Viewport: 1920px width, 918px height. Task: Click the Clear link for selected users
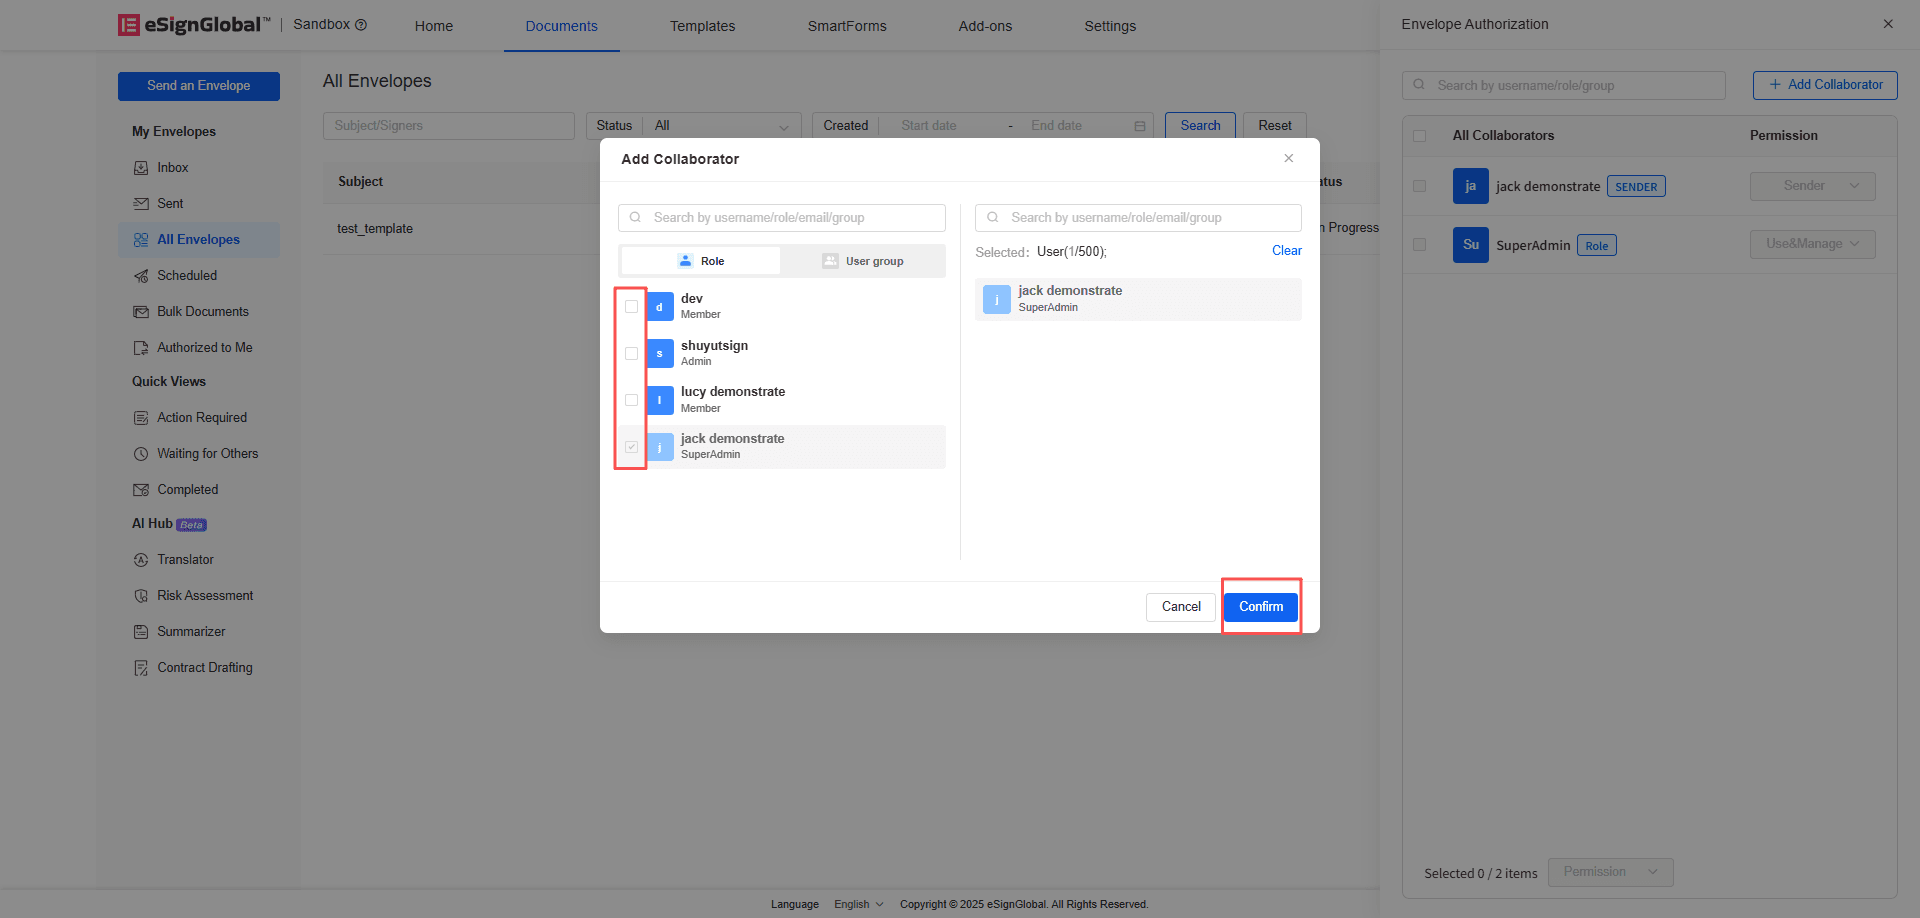coord(1286,251)
